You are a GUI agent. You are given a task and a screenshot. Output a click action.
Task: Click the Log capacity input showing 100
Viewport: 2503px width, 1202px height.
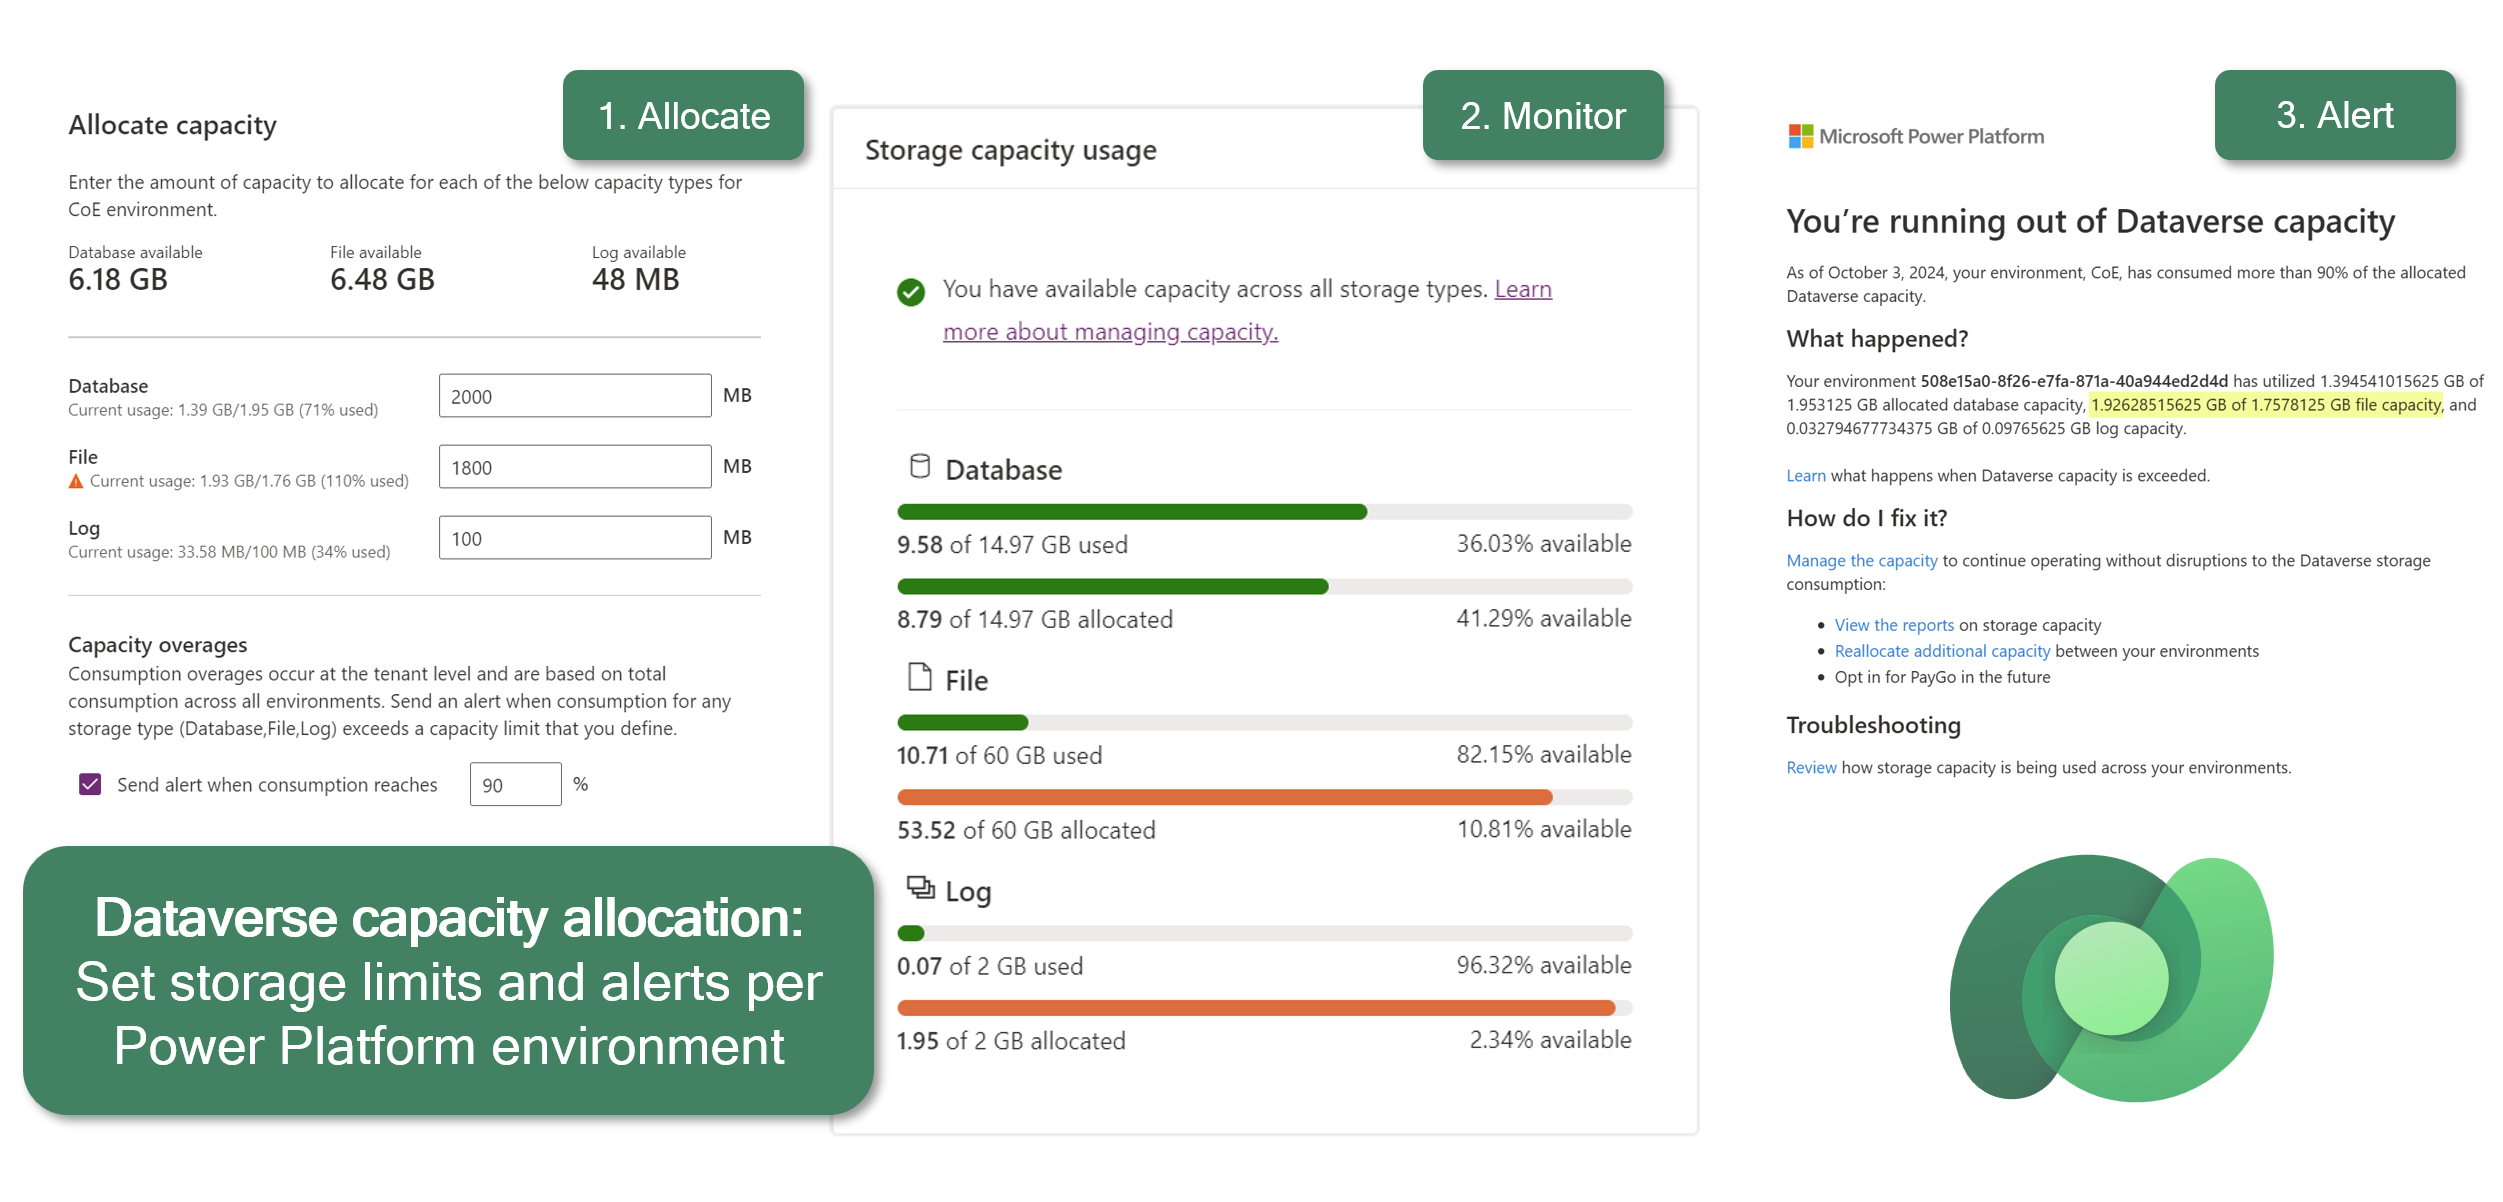(x=575, y=538)
